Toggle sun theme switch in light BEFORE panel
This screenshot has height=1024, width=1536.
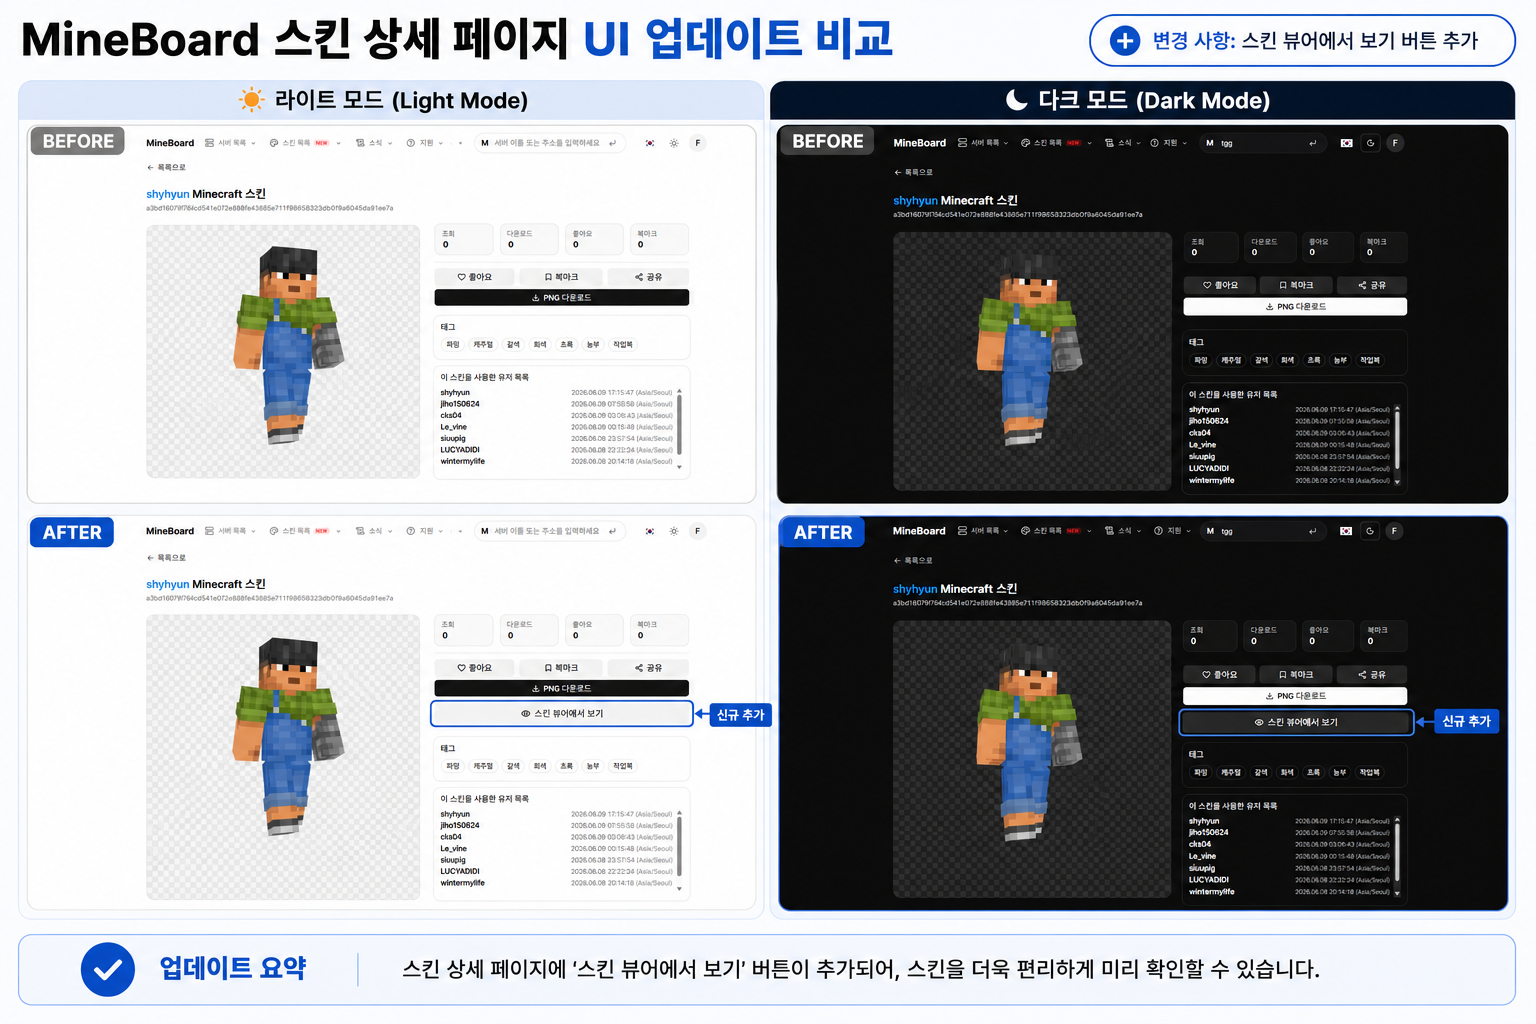(x=674, y=143)
